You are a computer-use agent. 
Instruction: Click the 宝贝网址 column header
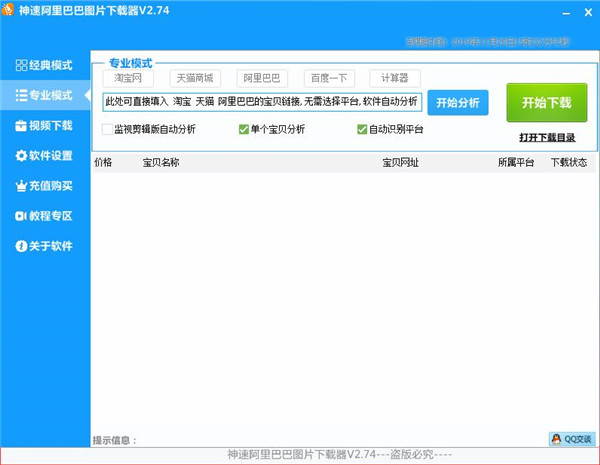pos(401,162)
